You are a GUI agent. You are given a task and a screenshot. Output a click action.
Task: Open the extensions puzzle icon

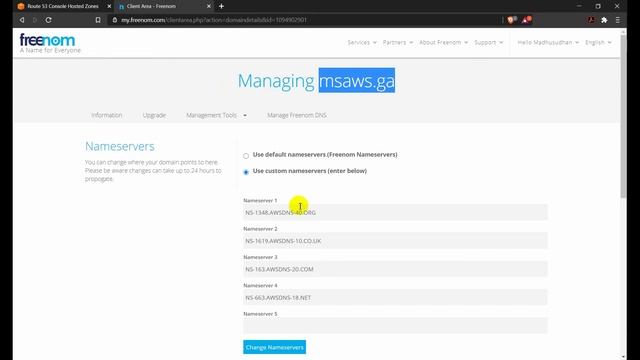pos(604,20)
